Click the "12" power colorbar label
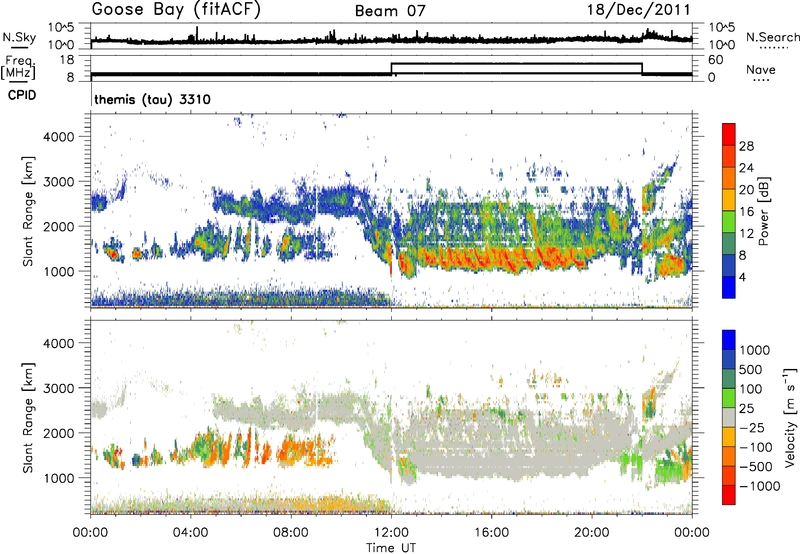Screen dimensions: 800x554 click(746, 234)
